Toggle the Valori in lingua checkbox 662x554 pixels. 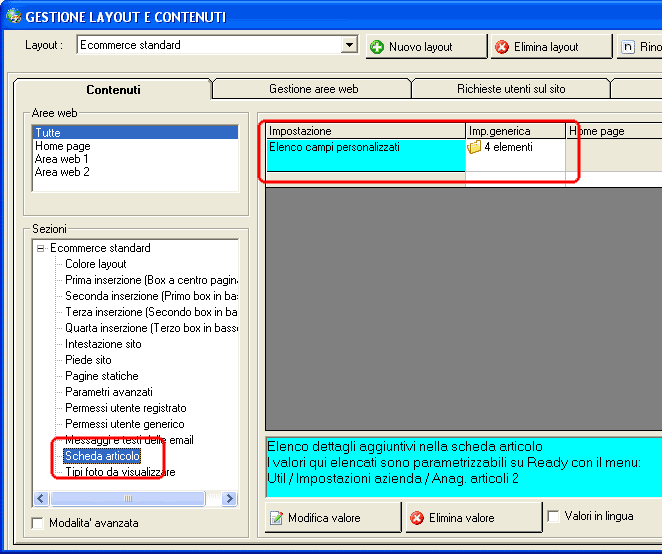tap(553, 516)
